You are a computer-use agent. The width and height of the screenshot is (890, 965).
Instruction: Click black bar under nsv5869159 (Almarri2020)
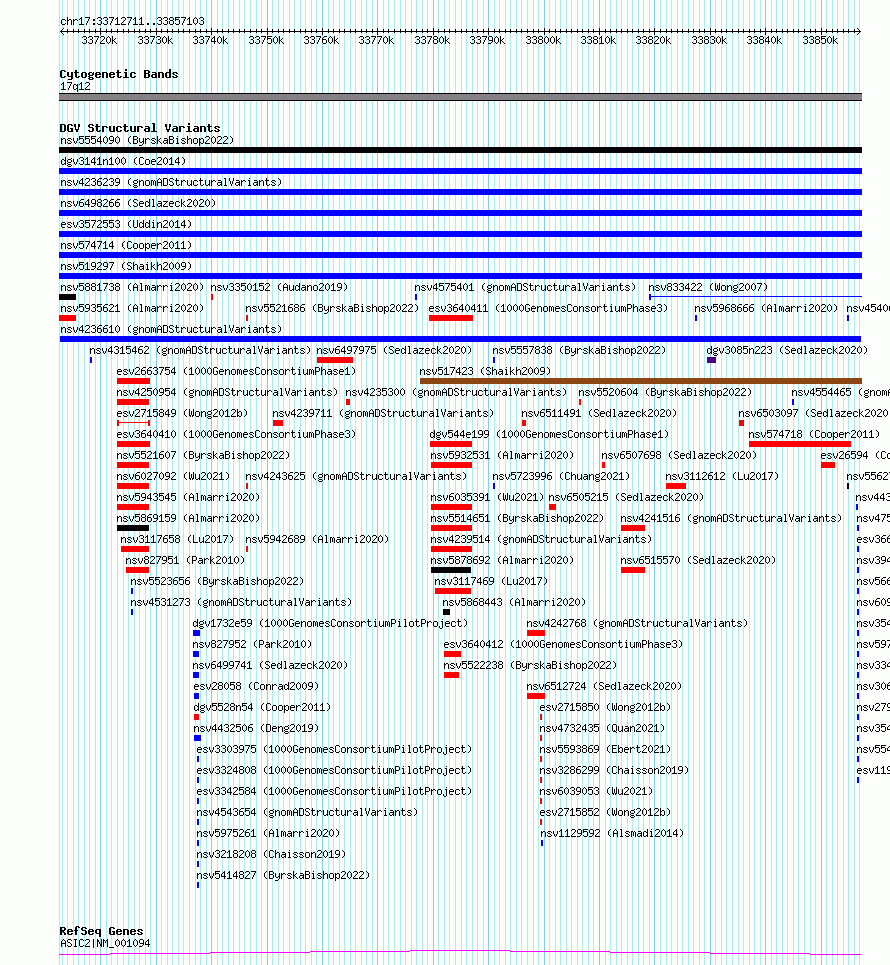133,528
